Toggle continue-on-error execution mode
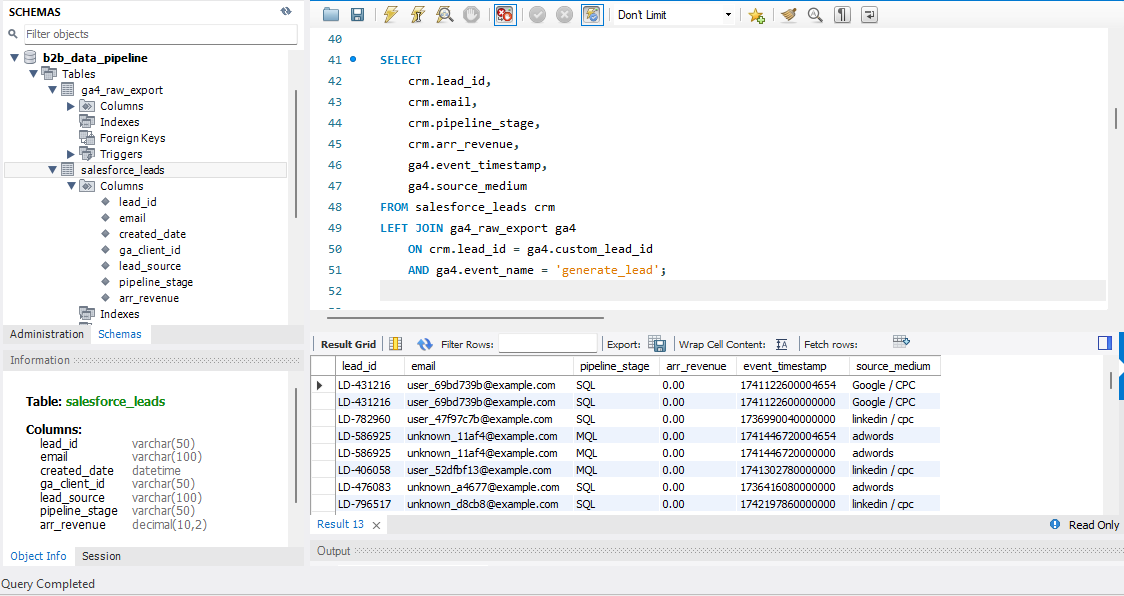Image resolution: width=1124 pixels, height=596 pixels. pos(505,14)
